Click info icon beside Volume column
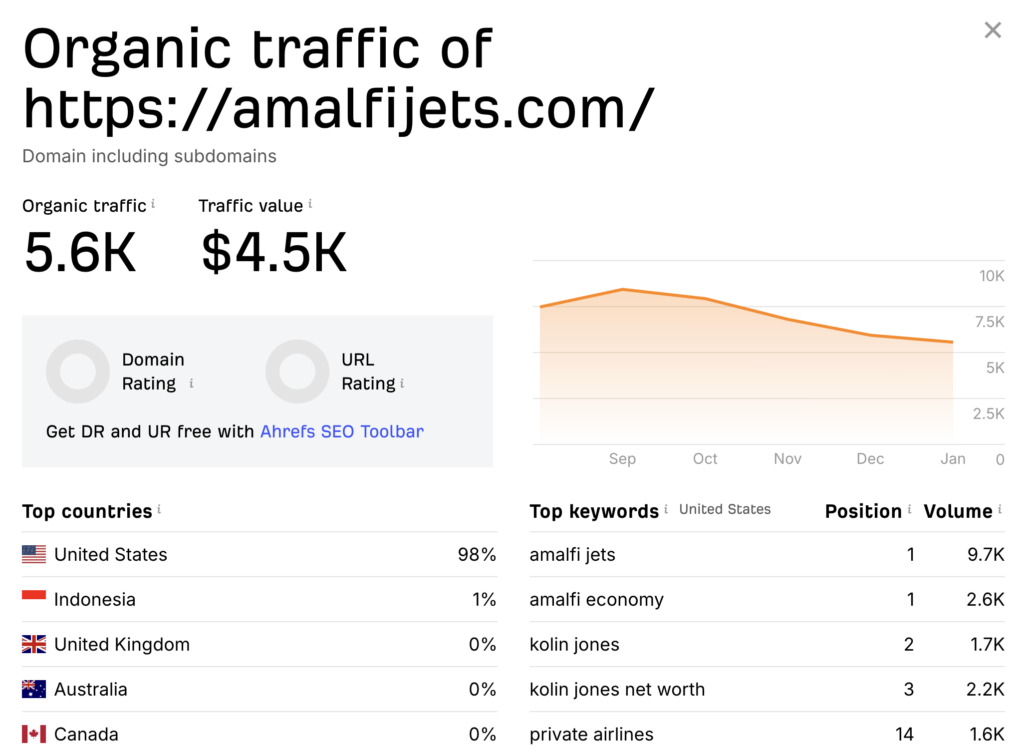 coord(1000,509)
